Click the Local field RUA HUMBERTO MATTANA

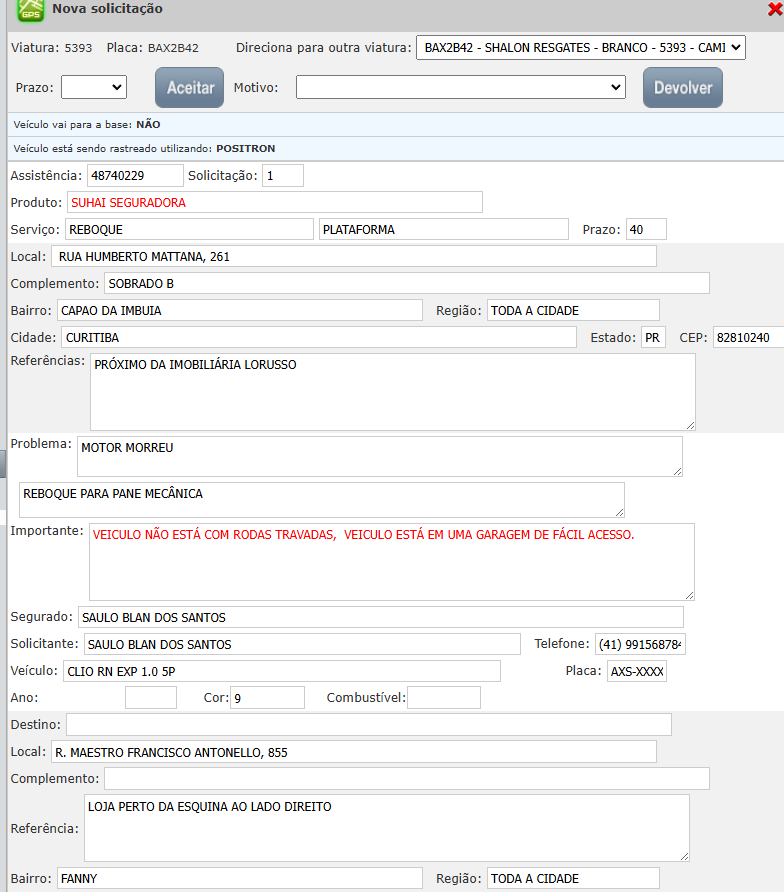354,257
